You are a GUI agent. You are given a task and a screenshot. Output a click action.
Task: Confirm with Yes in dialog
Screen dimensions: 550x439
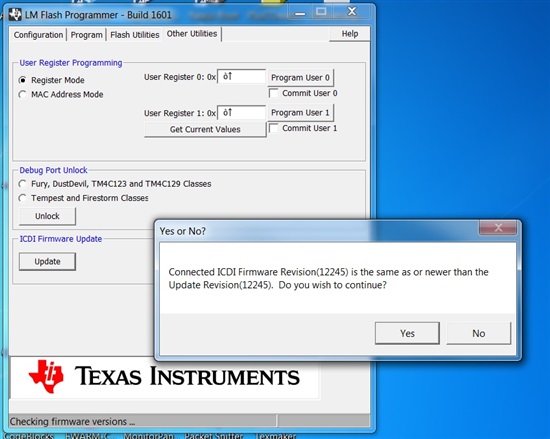(407, 333)
